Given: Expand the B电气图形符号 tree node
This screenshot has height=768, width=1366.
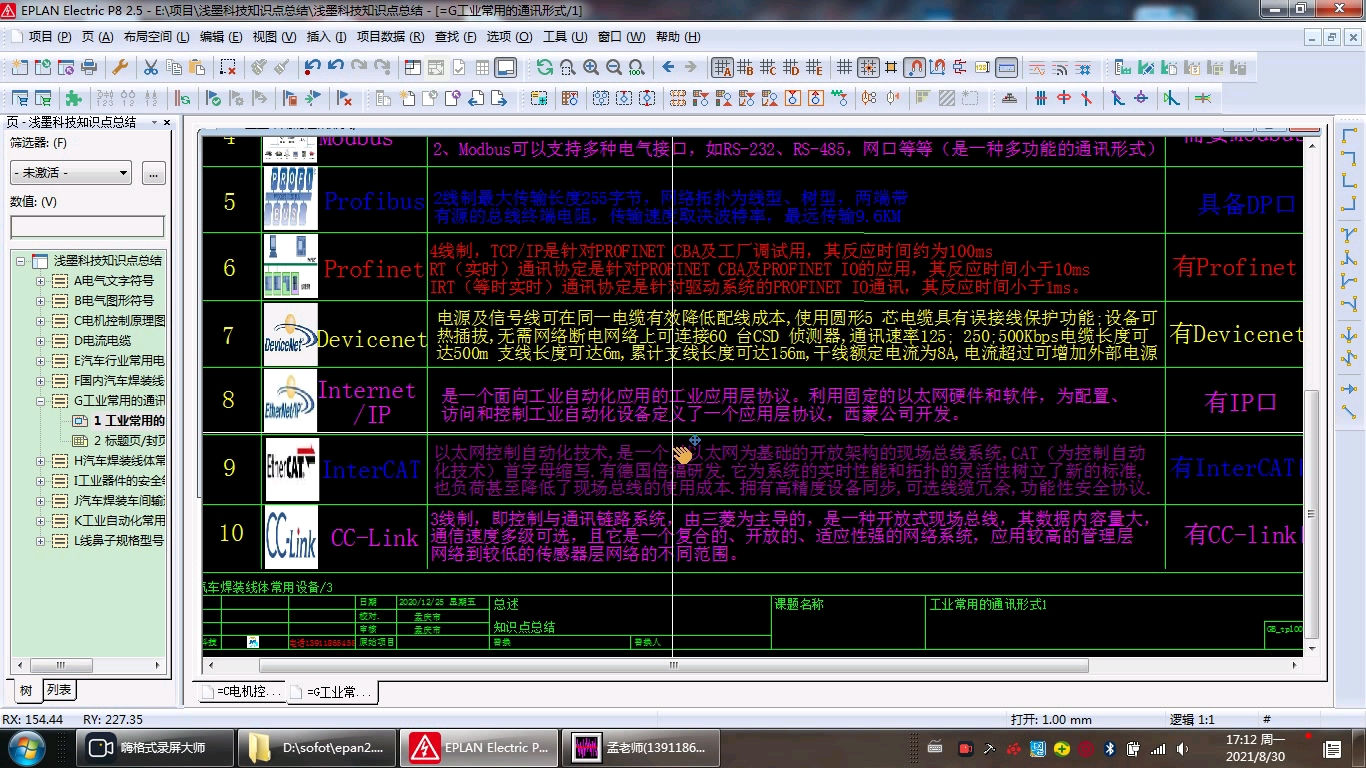Looking at the screenshot, I should (41, 300).
